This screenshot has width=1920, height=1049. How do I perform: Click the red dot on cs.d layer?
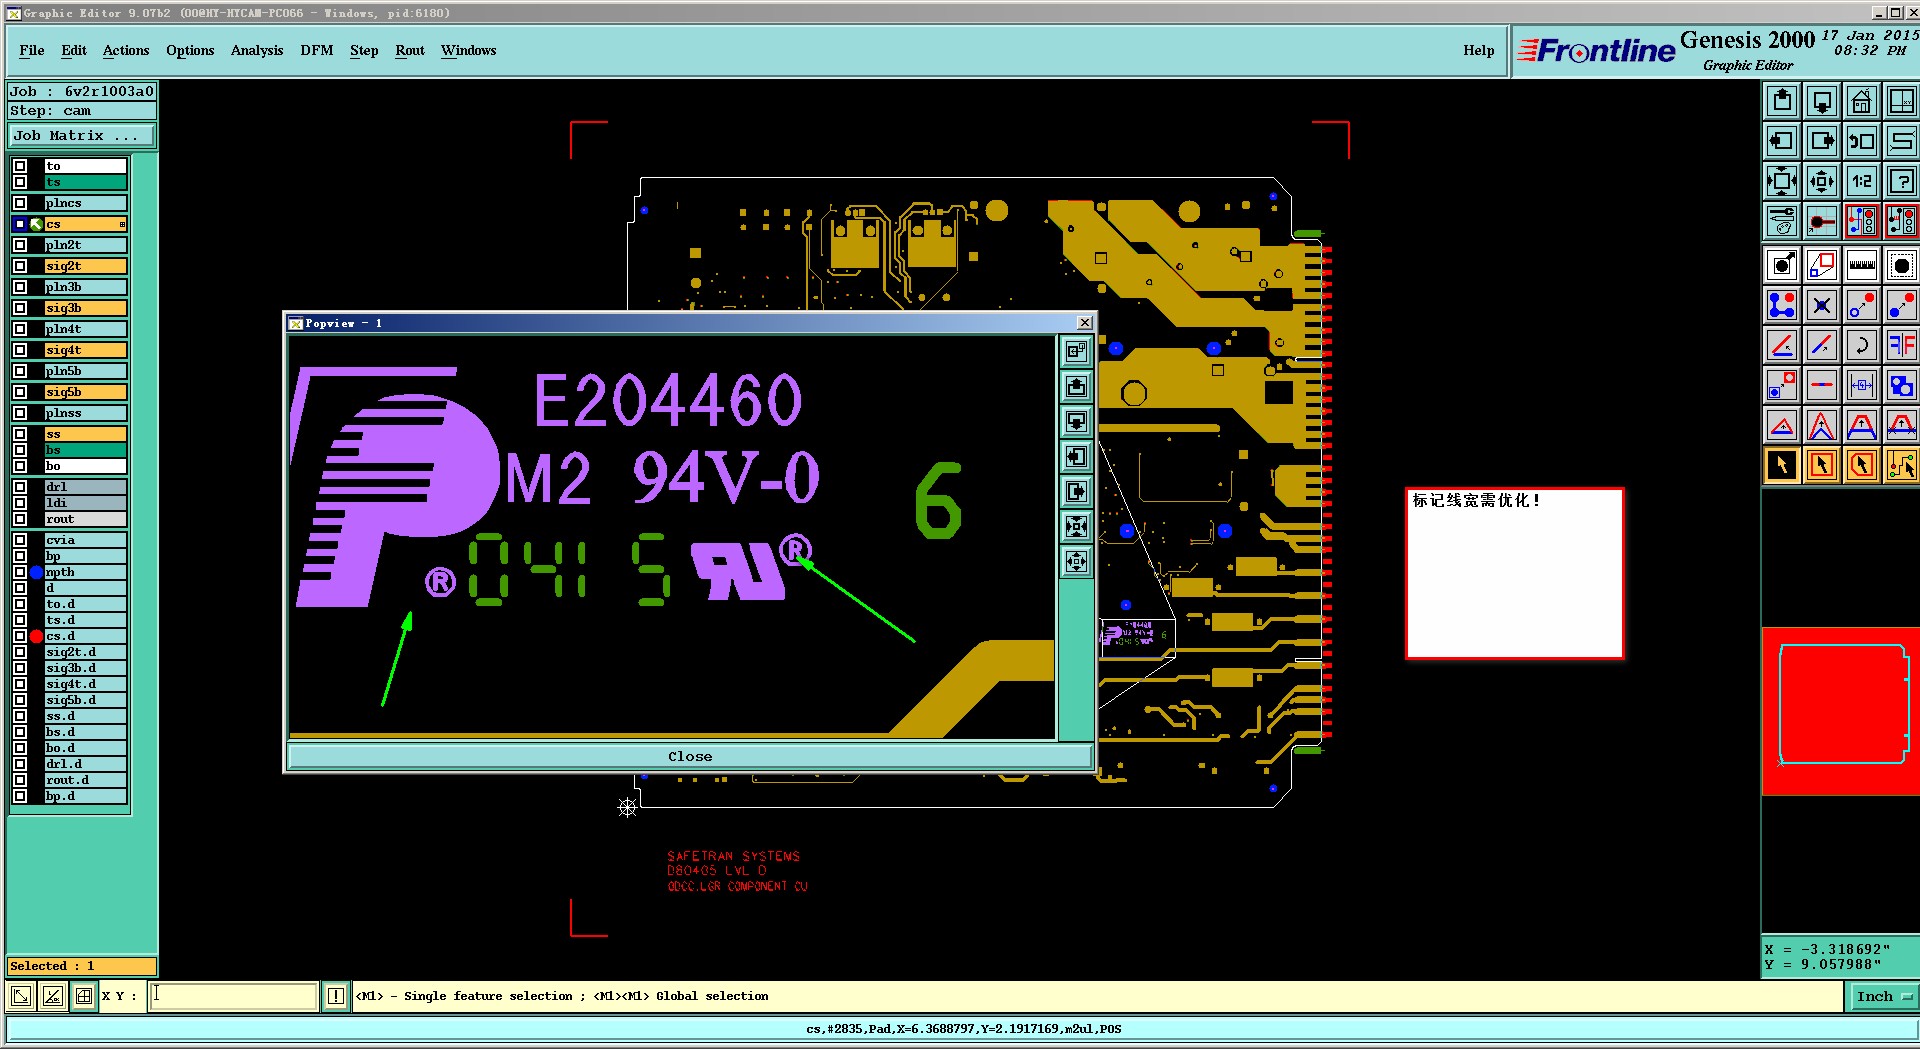(x=37, y=636)
